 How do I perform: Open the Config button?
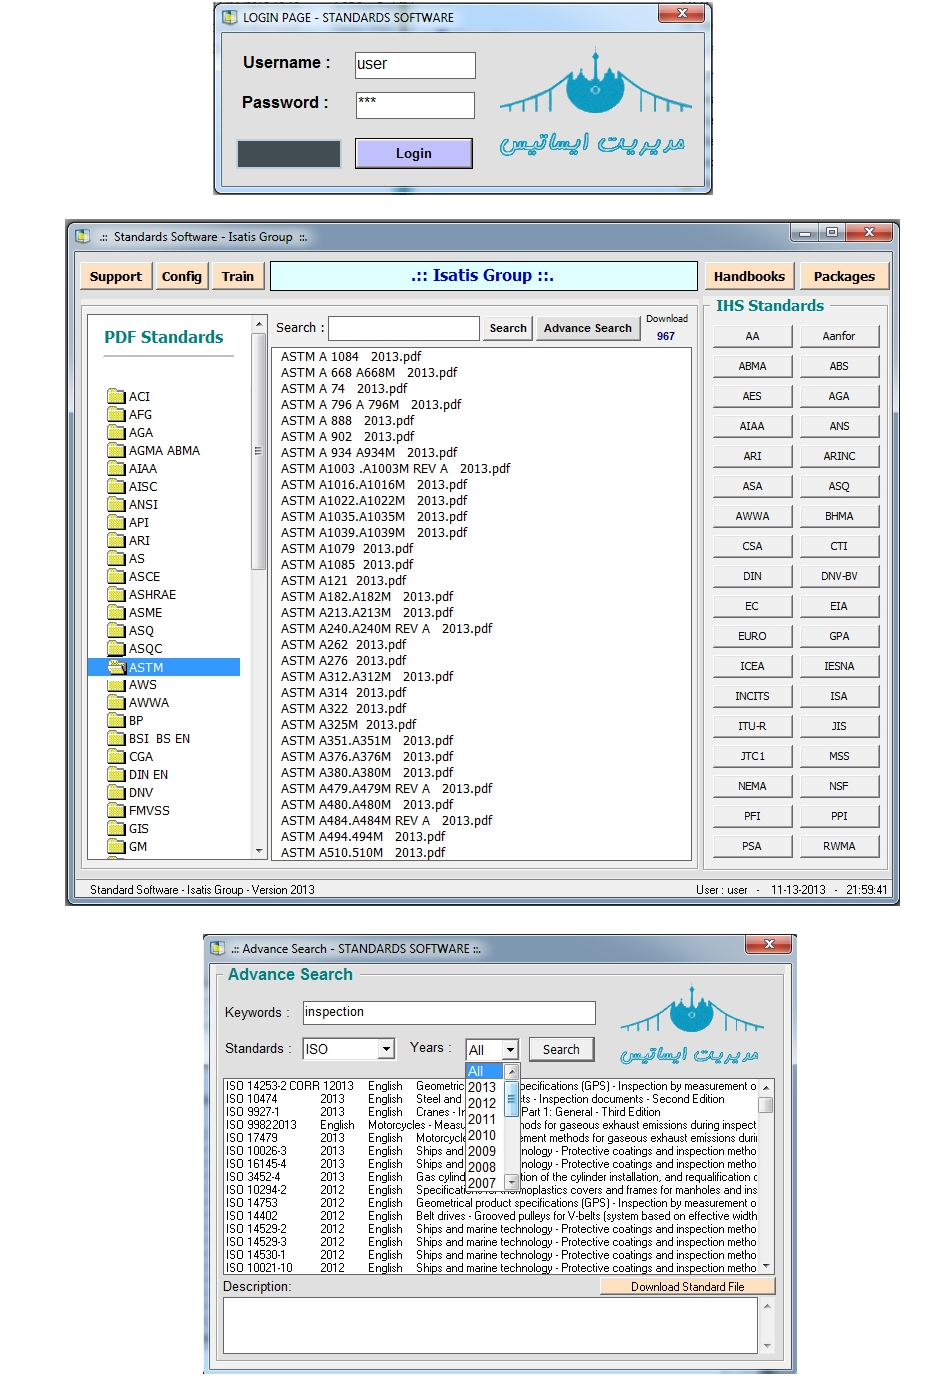click(181, 276)
